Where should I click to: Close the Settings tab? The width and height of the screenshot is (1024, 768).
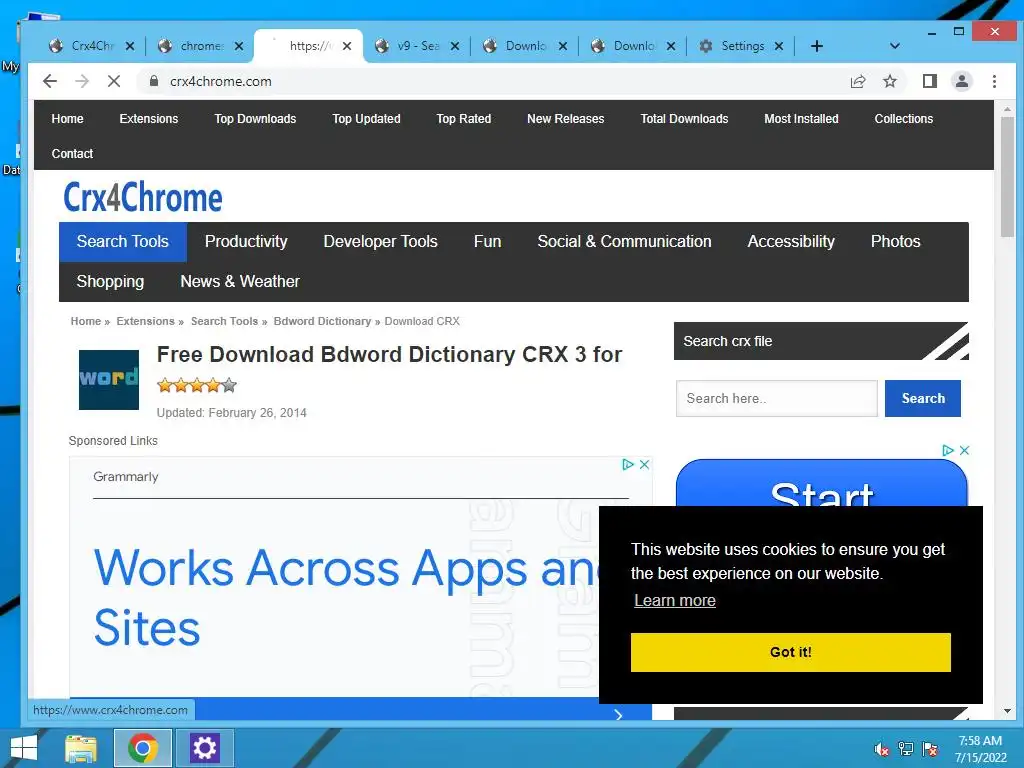coord(778,46)
